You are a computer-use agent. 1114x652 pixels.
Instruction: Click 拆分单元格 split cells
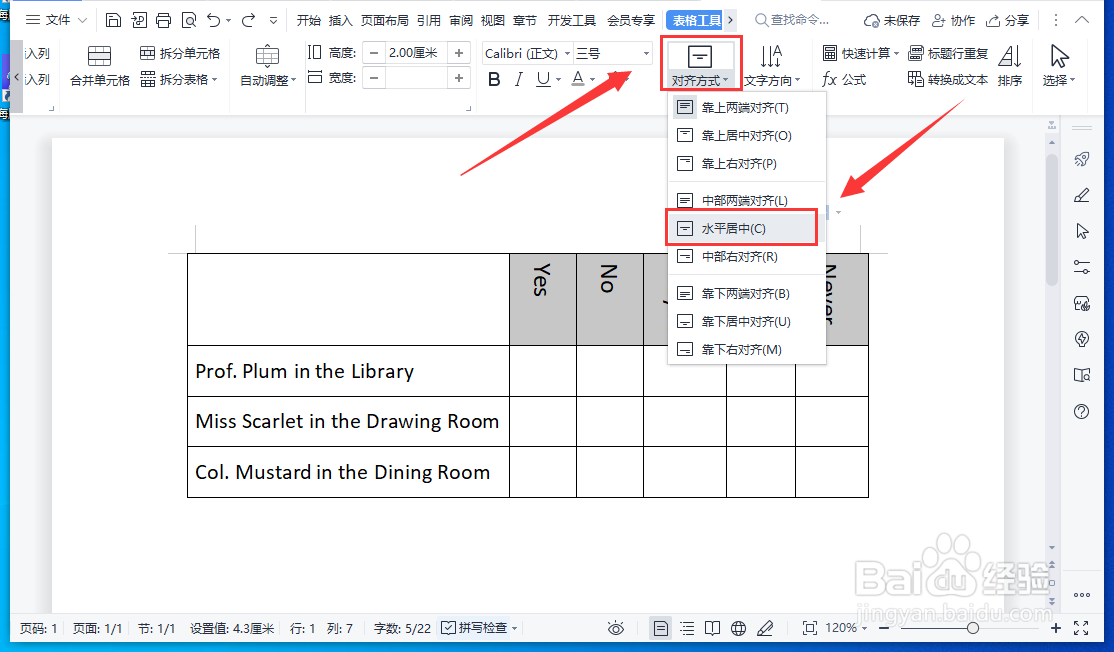coord(180,53)
